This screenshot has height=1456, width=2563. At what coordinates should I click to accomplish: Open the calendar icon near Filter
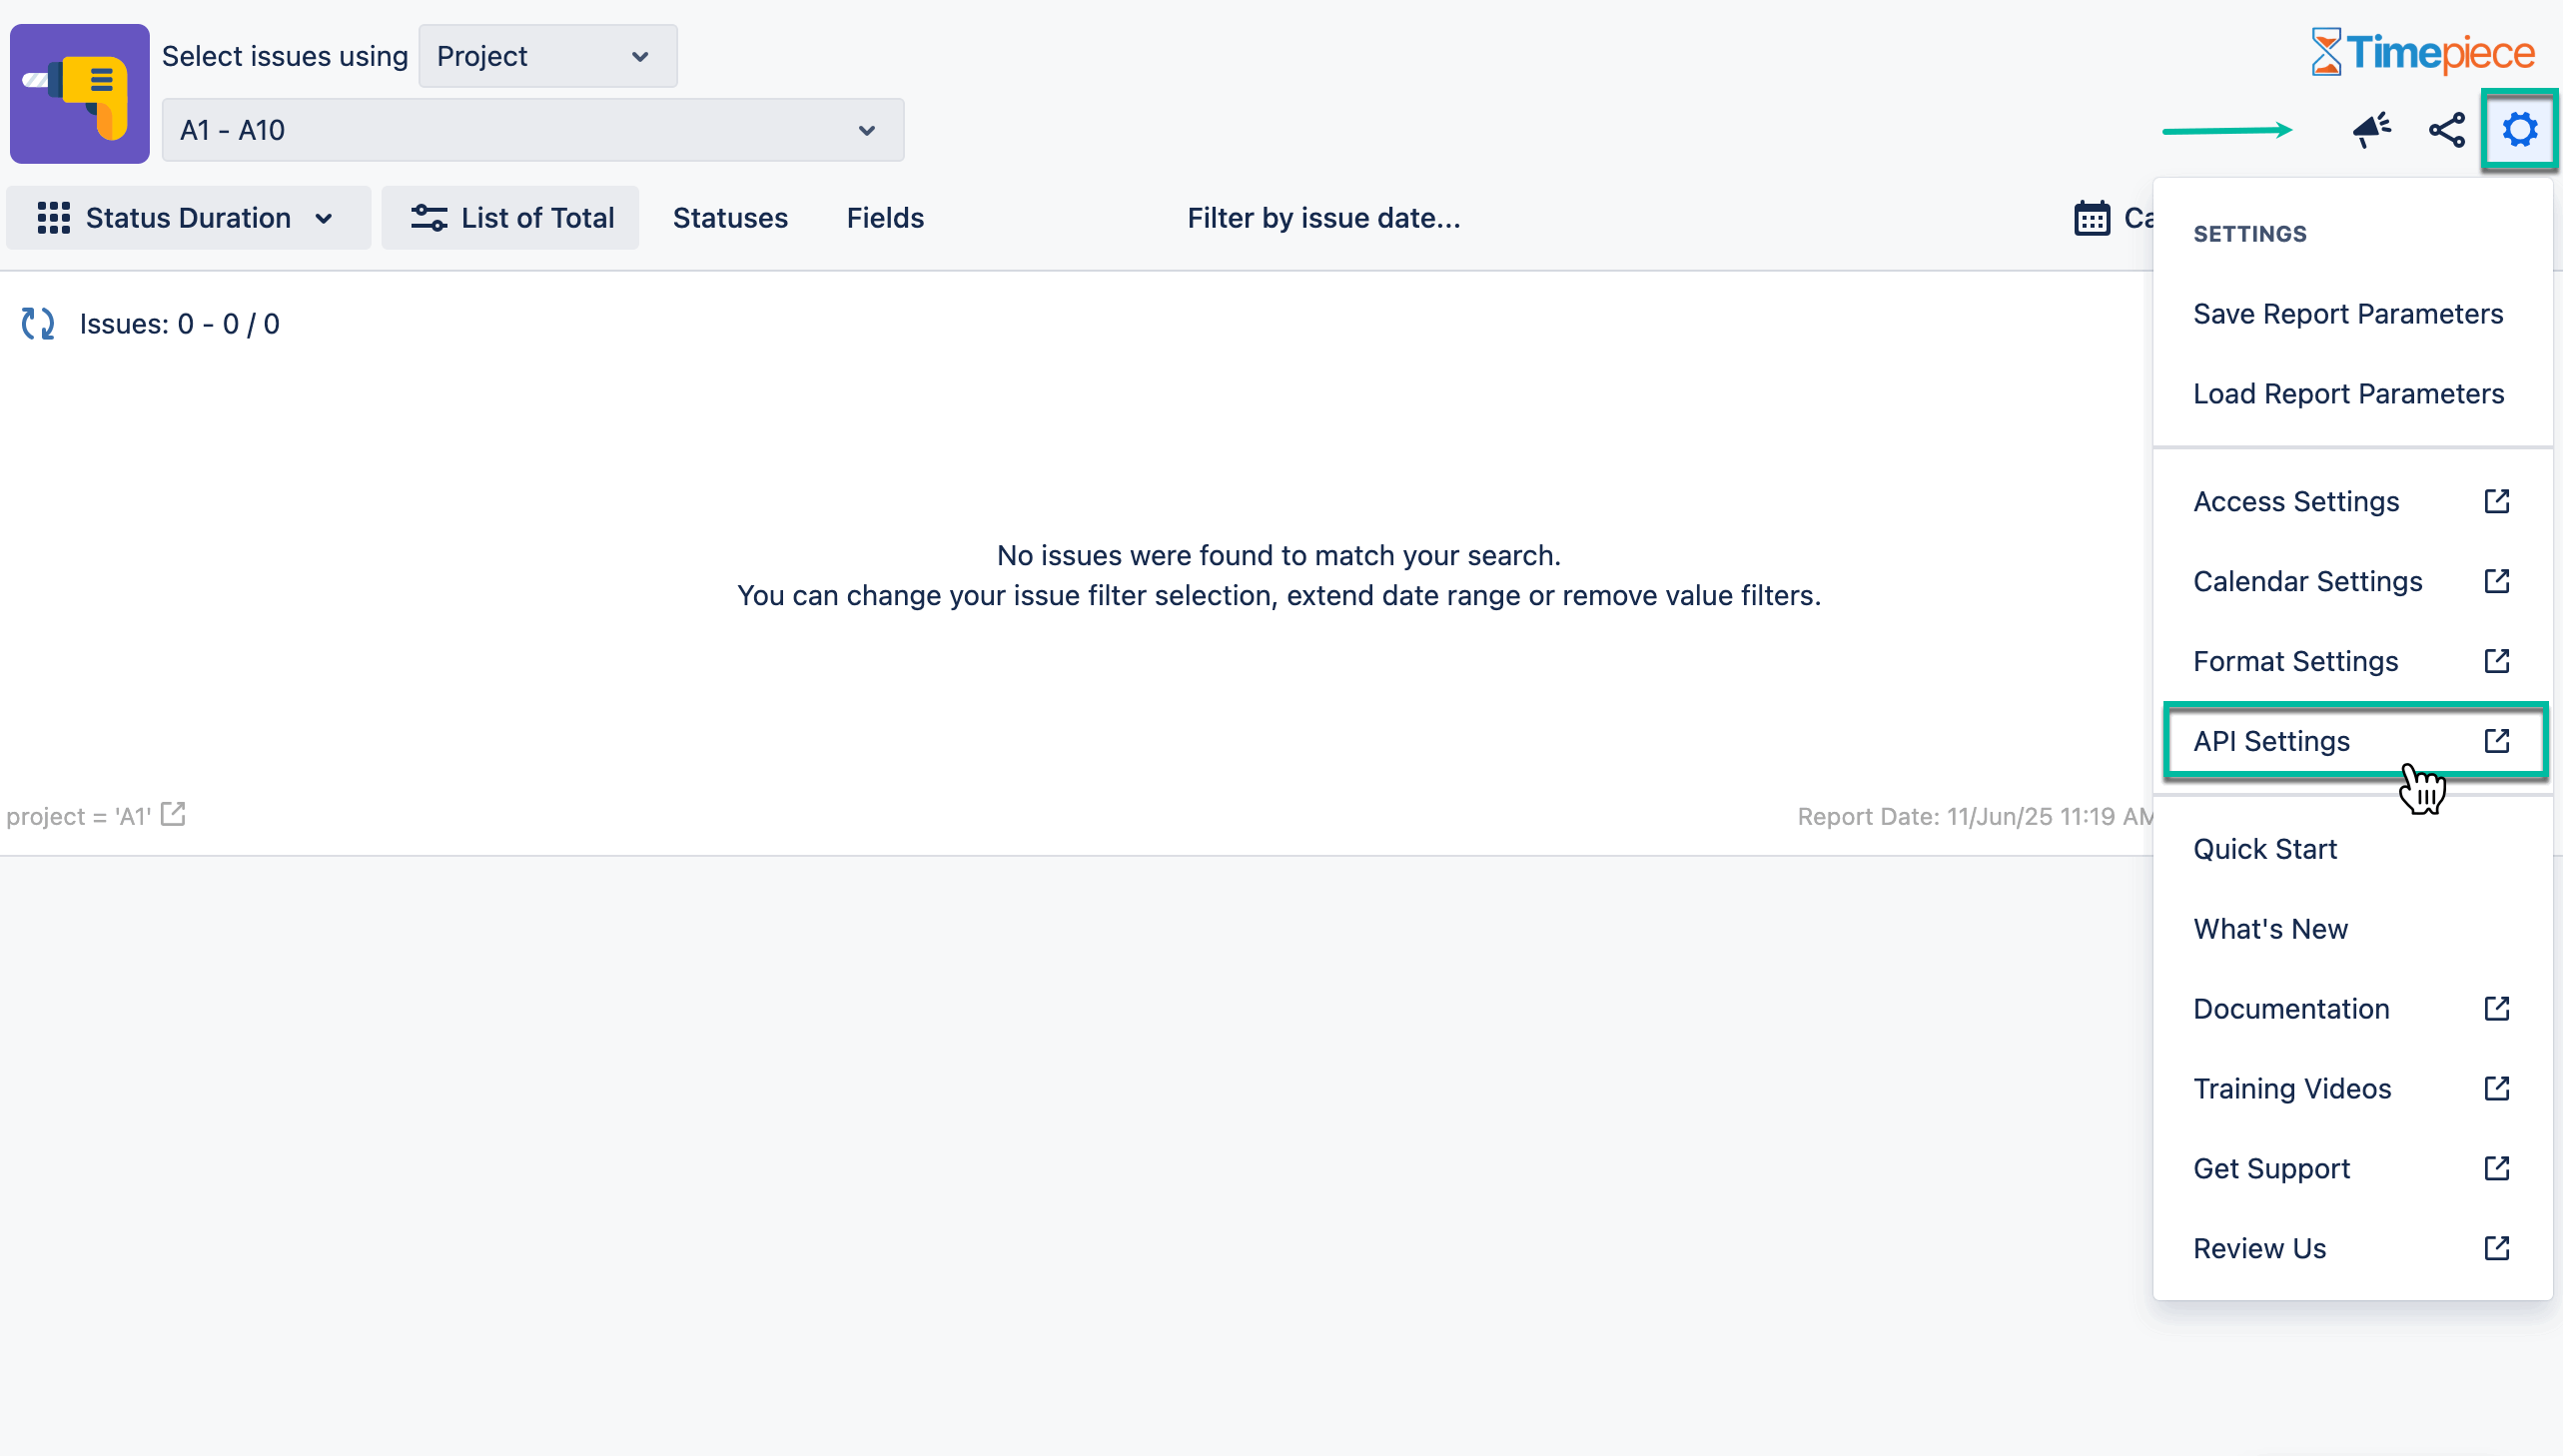click(2092, 217)
